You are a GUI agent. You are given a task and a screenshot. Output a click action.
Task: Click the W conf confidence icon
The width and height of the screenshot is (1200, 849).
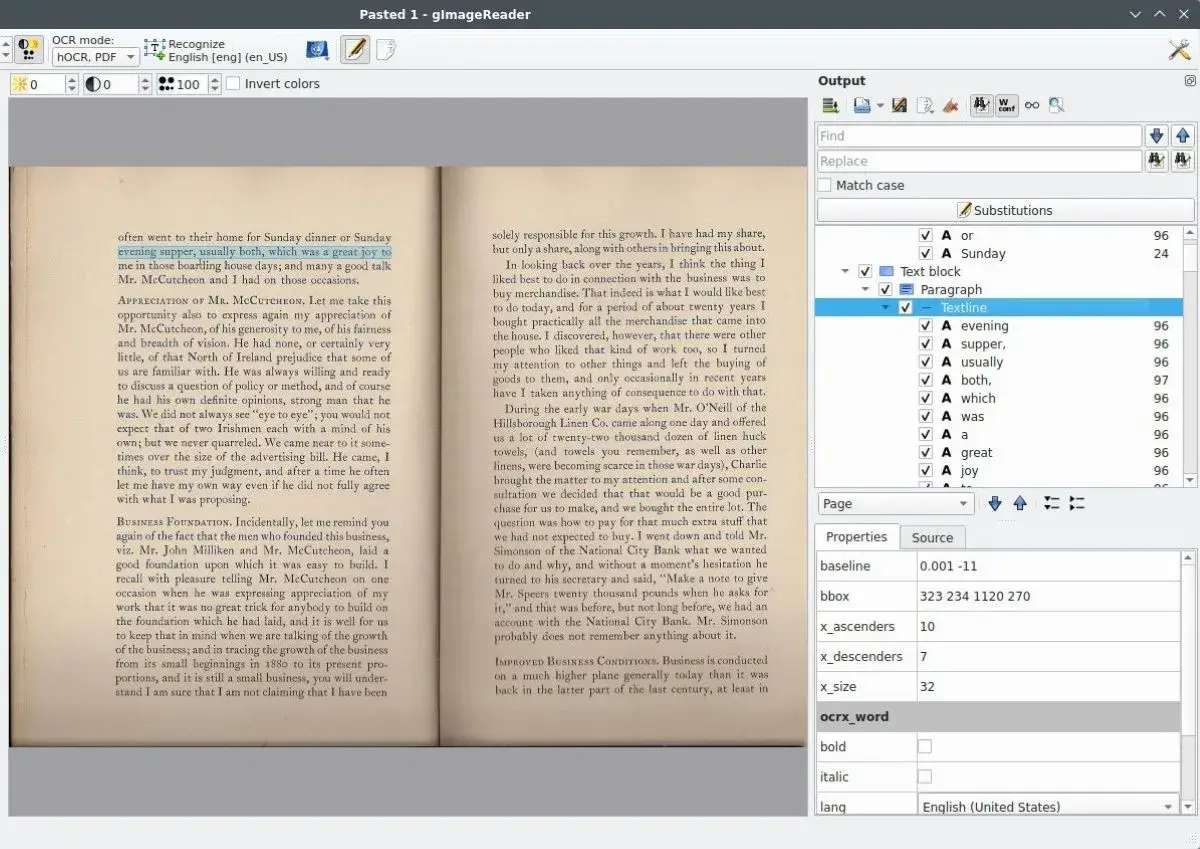(x=1007, y=105)
